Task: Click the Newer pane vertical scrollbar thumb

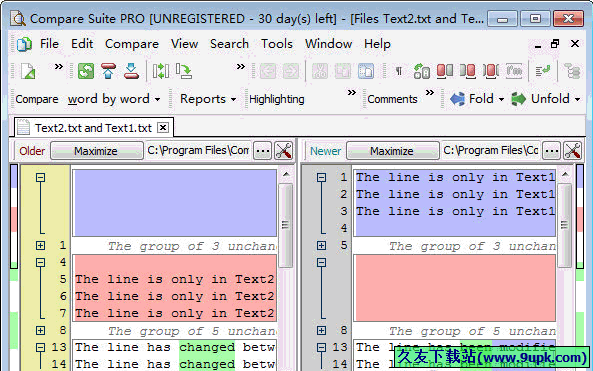Action: pyautogui.click(x=564, y=225)
